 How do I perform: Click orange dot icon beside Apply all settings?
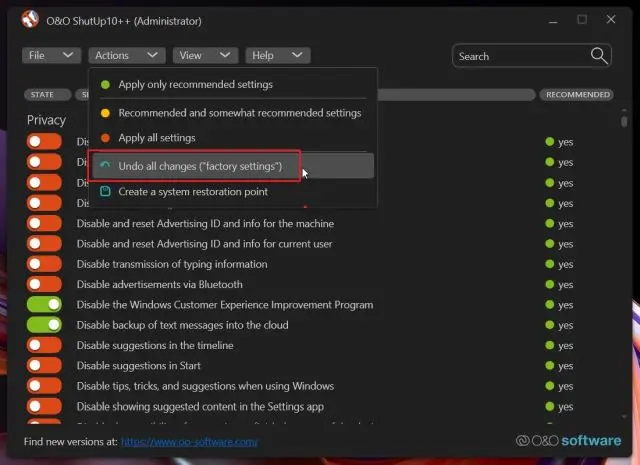(x=105, y=138)
